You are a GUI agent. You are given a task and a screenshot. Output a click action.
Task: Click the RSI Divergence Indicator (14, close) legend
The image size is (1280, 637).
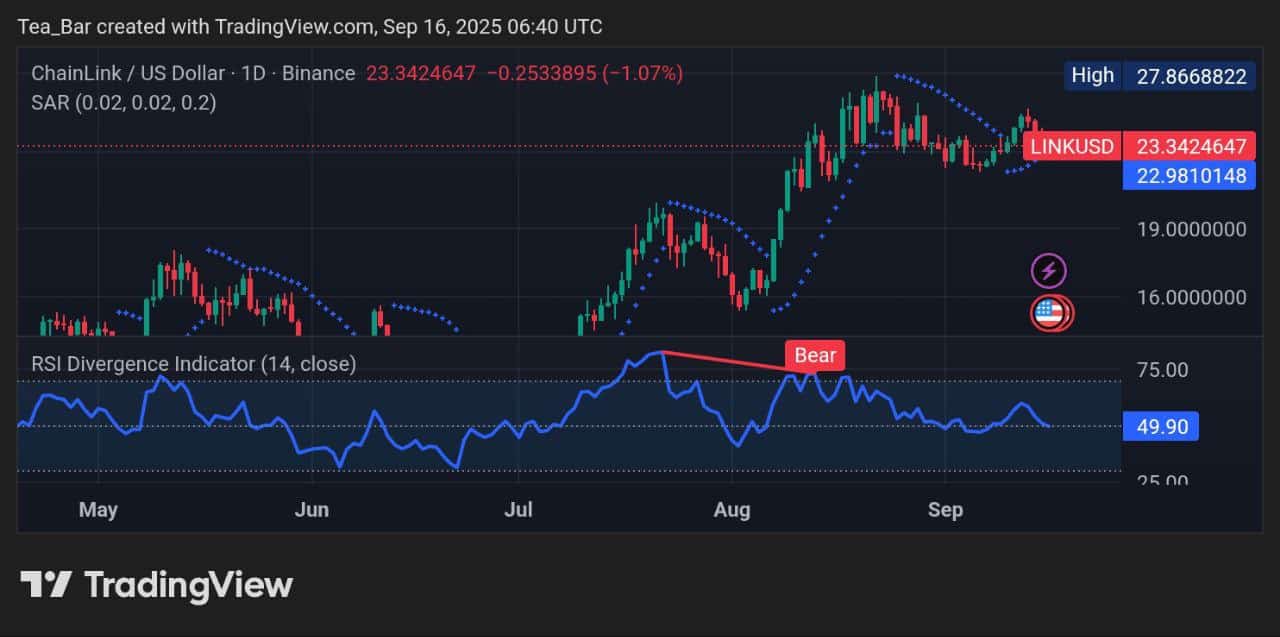pos(193,364)
